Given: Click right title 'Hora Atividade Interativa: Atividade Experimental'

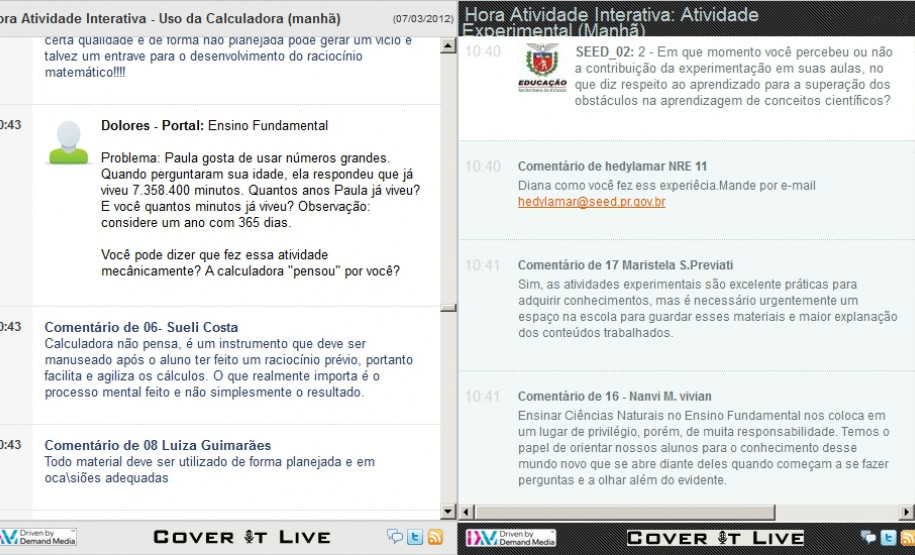Looking at the screenshot, I should 612,22.
